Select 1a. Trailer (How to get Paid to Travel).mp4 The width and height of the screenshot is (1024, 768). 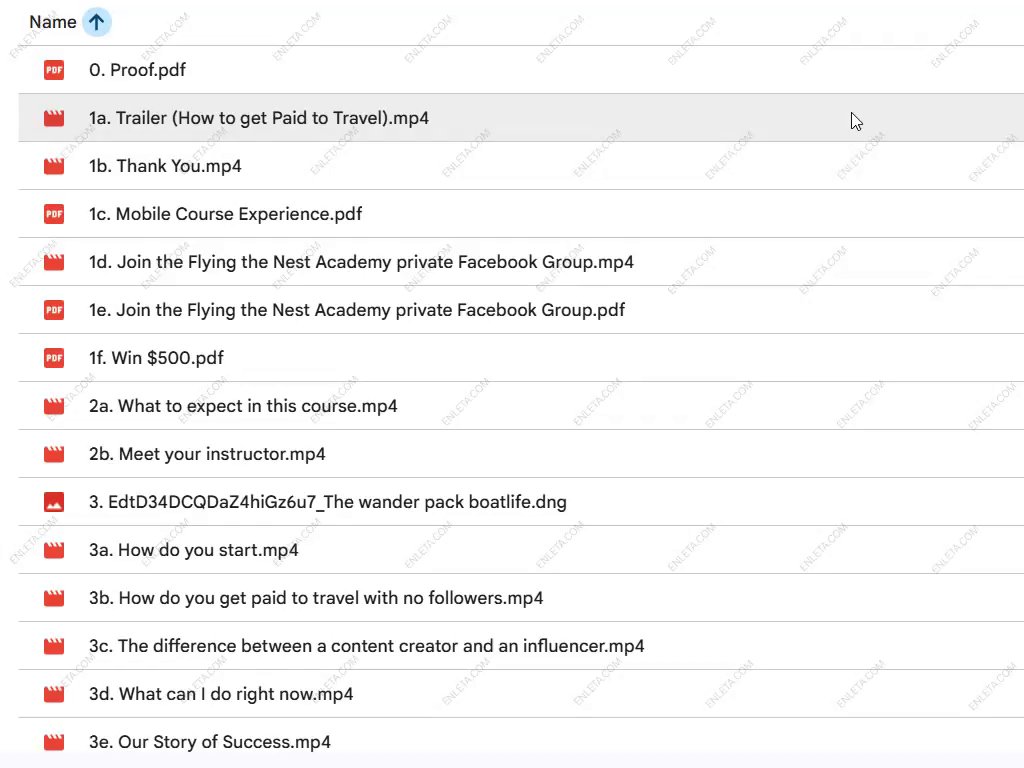pyautogui.click(x=259, y=118)
